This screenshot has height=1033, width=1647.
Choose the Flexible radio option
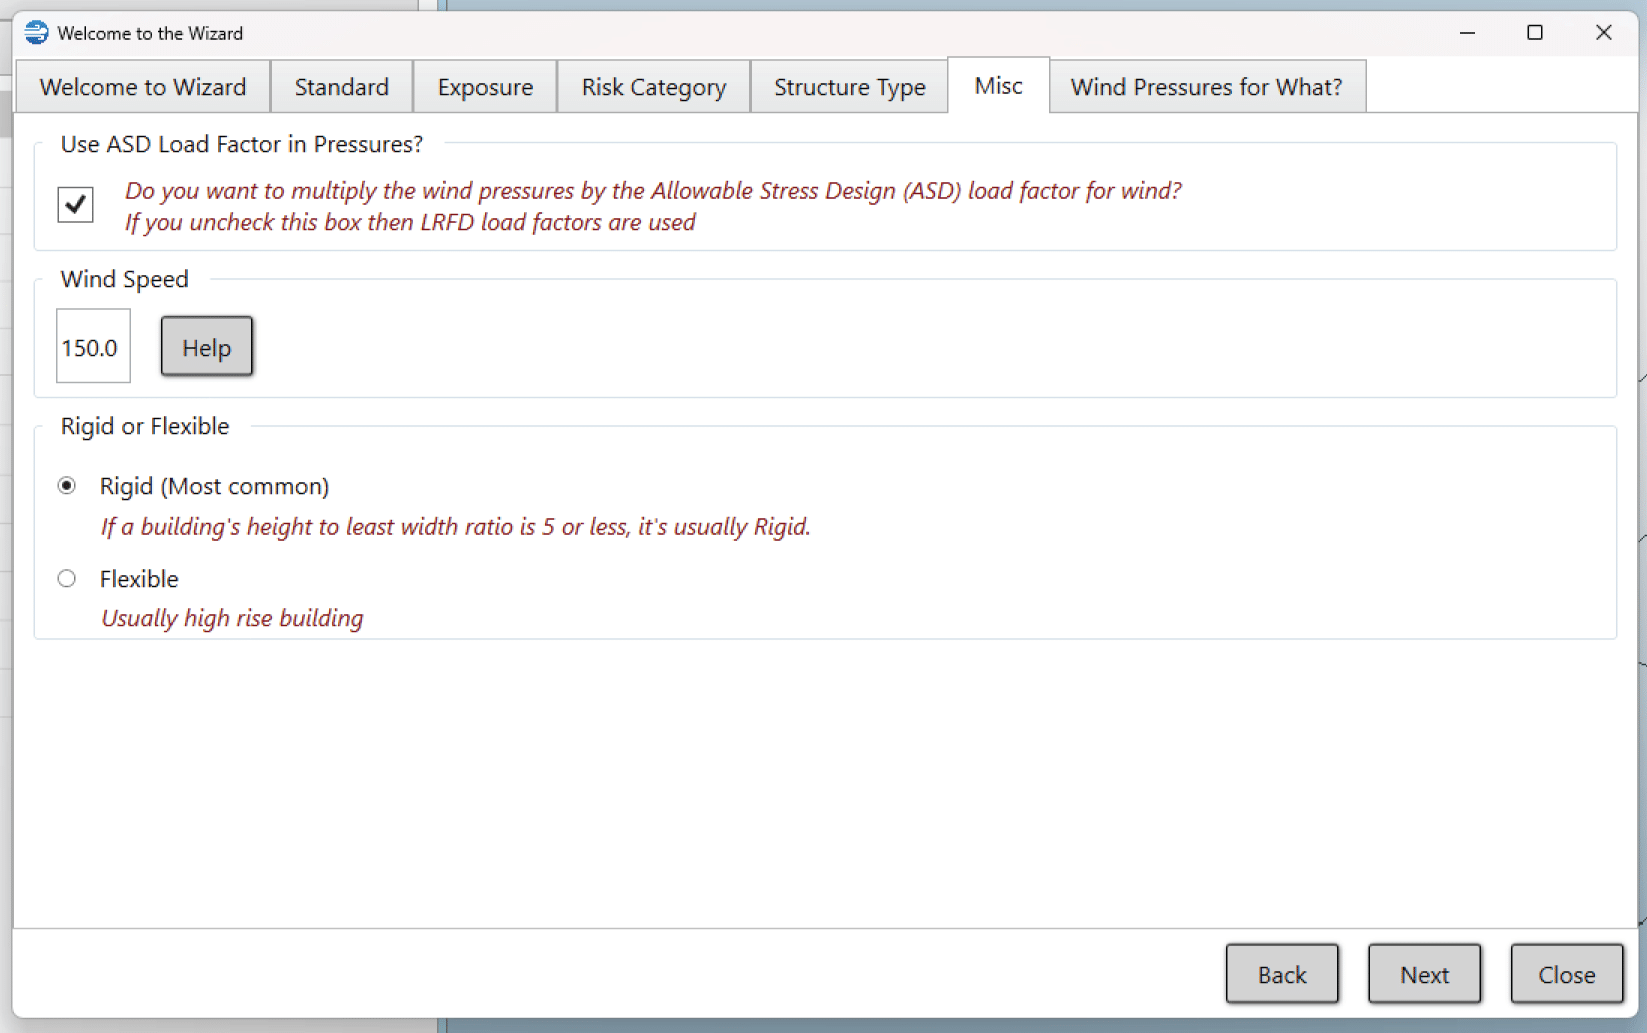tap(67, 579)
